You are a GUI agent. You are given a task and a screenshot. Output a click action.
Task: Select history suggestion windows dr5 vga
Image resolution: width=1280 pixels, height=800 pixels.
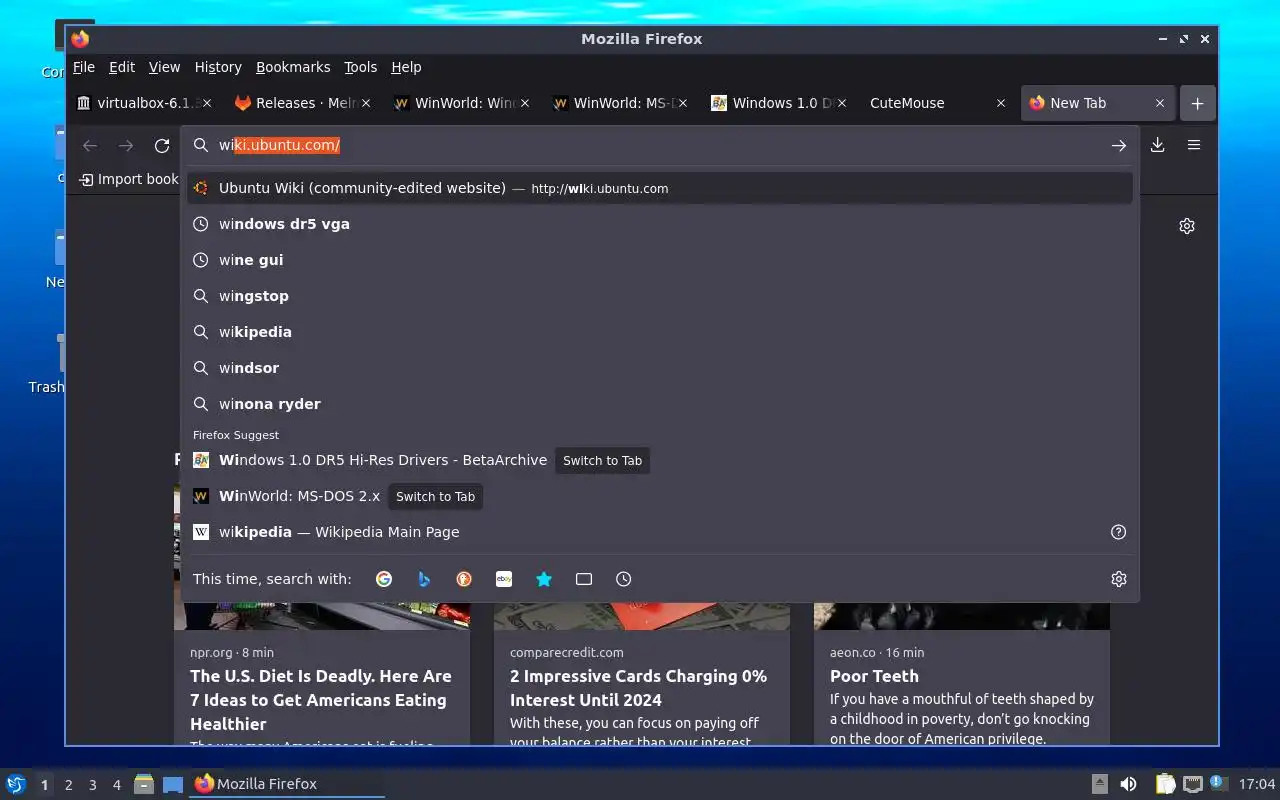pyautogui.click(x=660, y=224)
